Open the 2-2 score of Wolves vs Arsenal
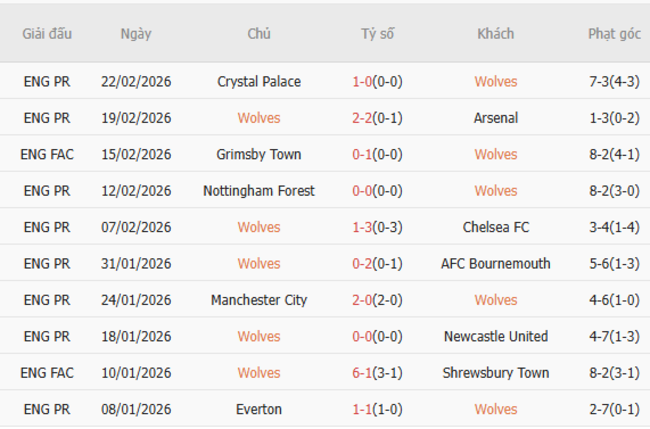This screenshot has width=650, height=429. click(364, 118)
